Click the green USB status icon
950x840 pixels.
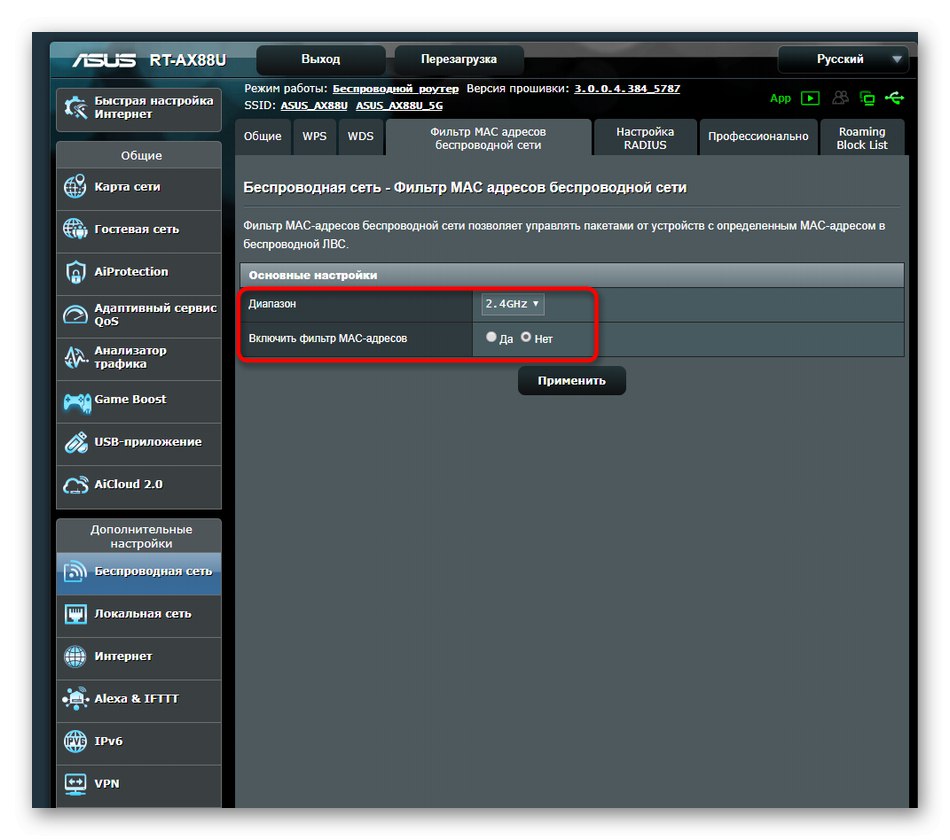coord(894,98)
